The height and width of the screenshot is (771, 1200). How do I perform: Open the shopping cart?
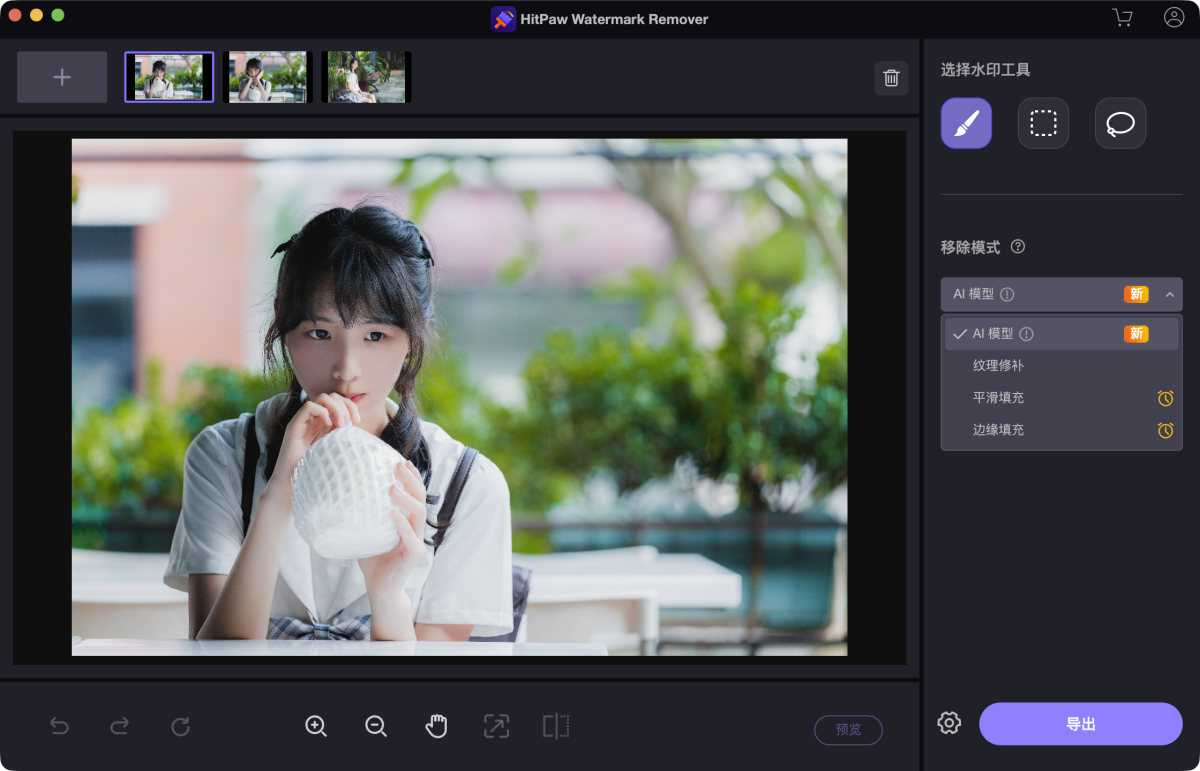pyautogui.click(x=1122, y=18)
